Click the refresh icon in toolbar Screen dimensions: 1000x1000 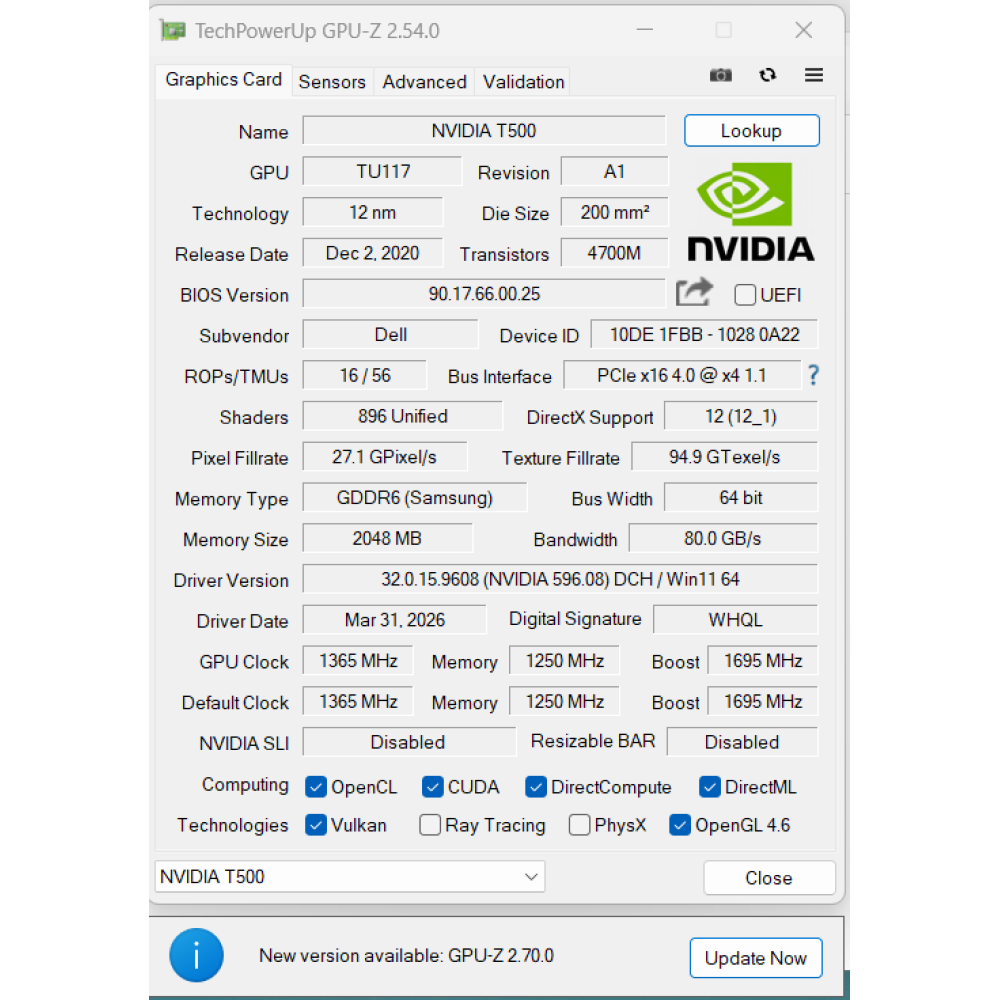(x=768, y=75)
